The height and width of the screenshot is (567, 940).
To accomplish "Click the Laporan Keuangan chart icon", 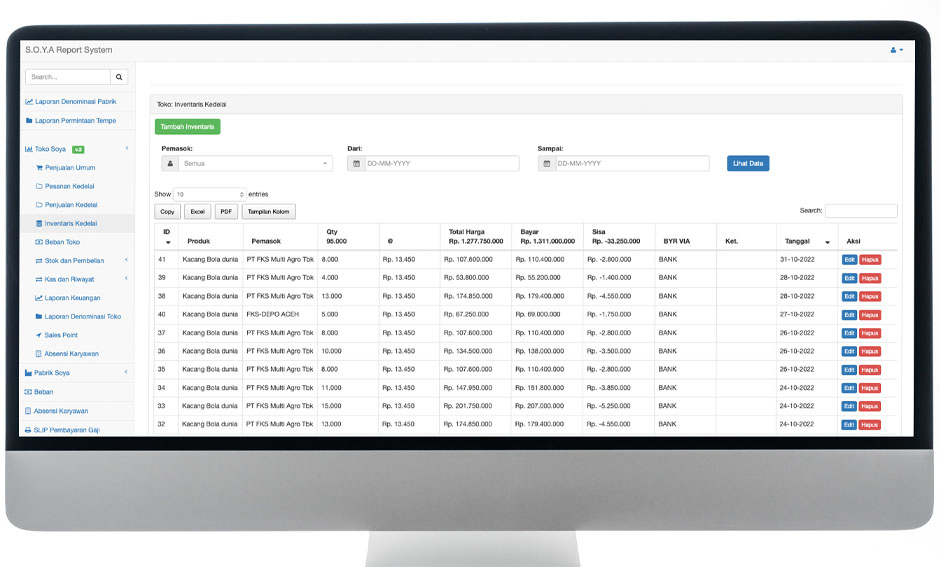I will coord(39,298).
